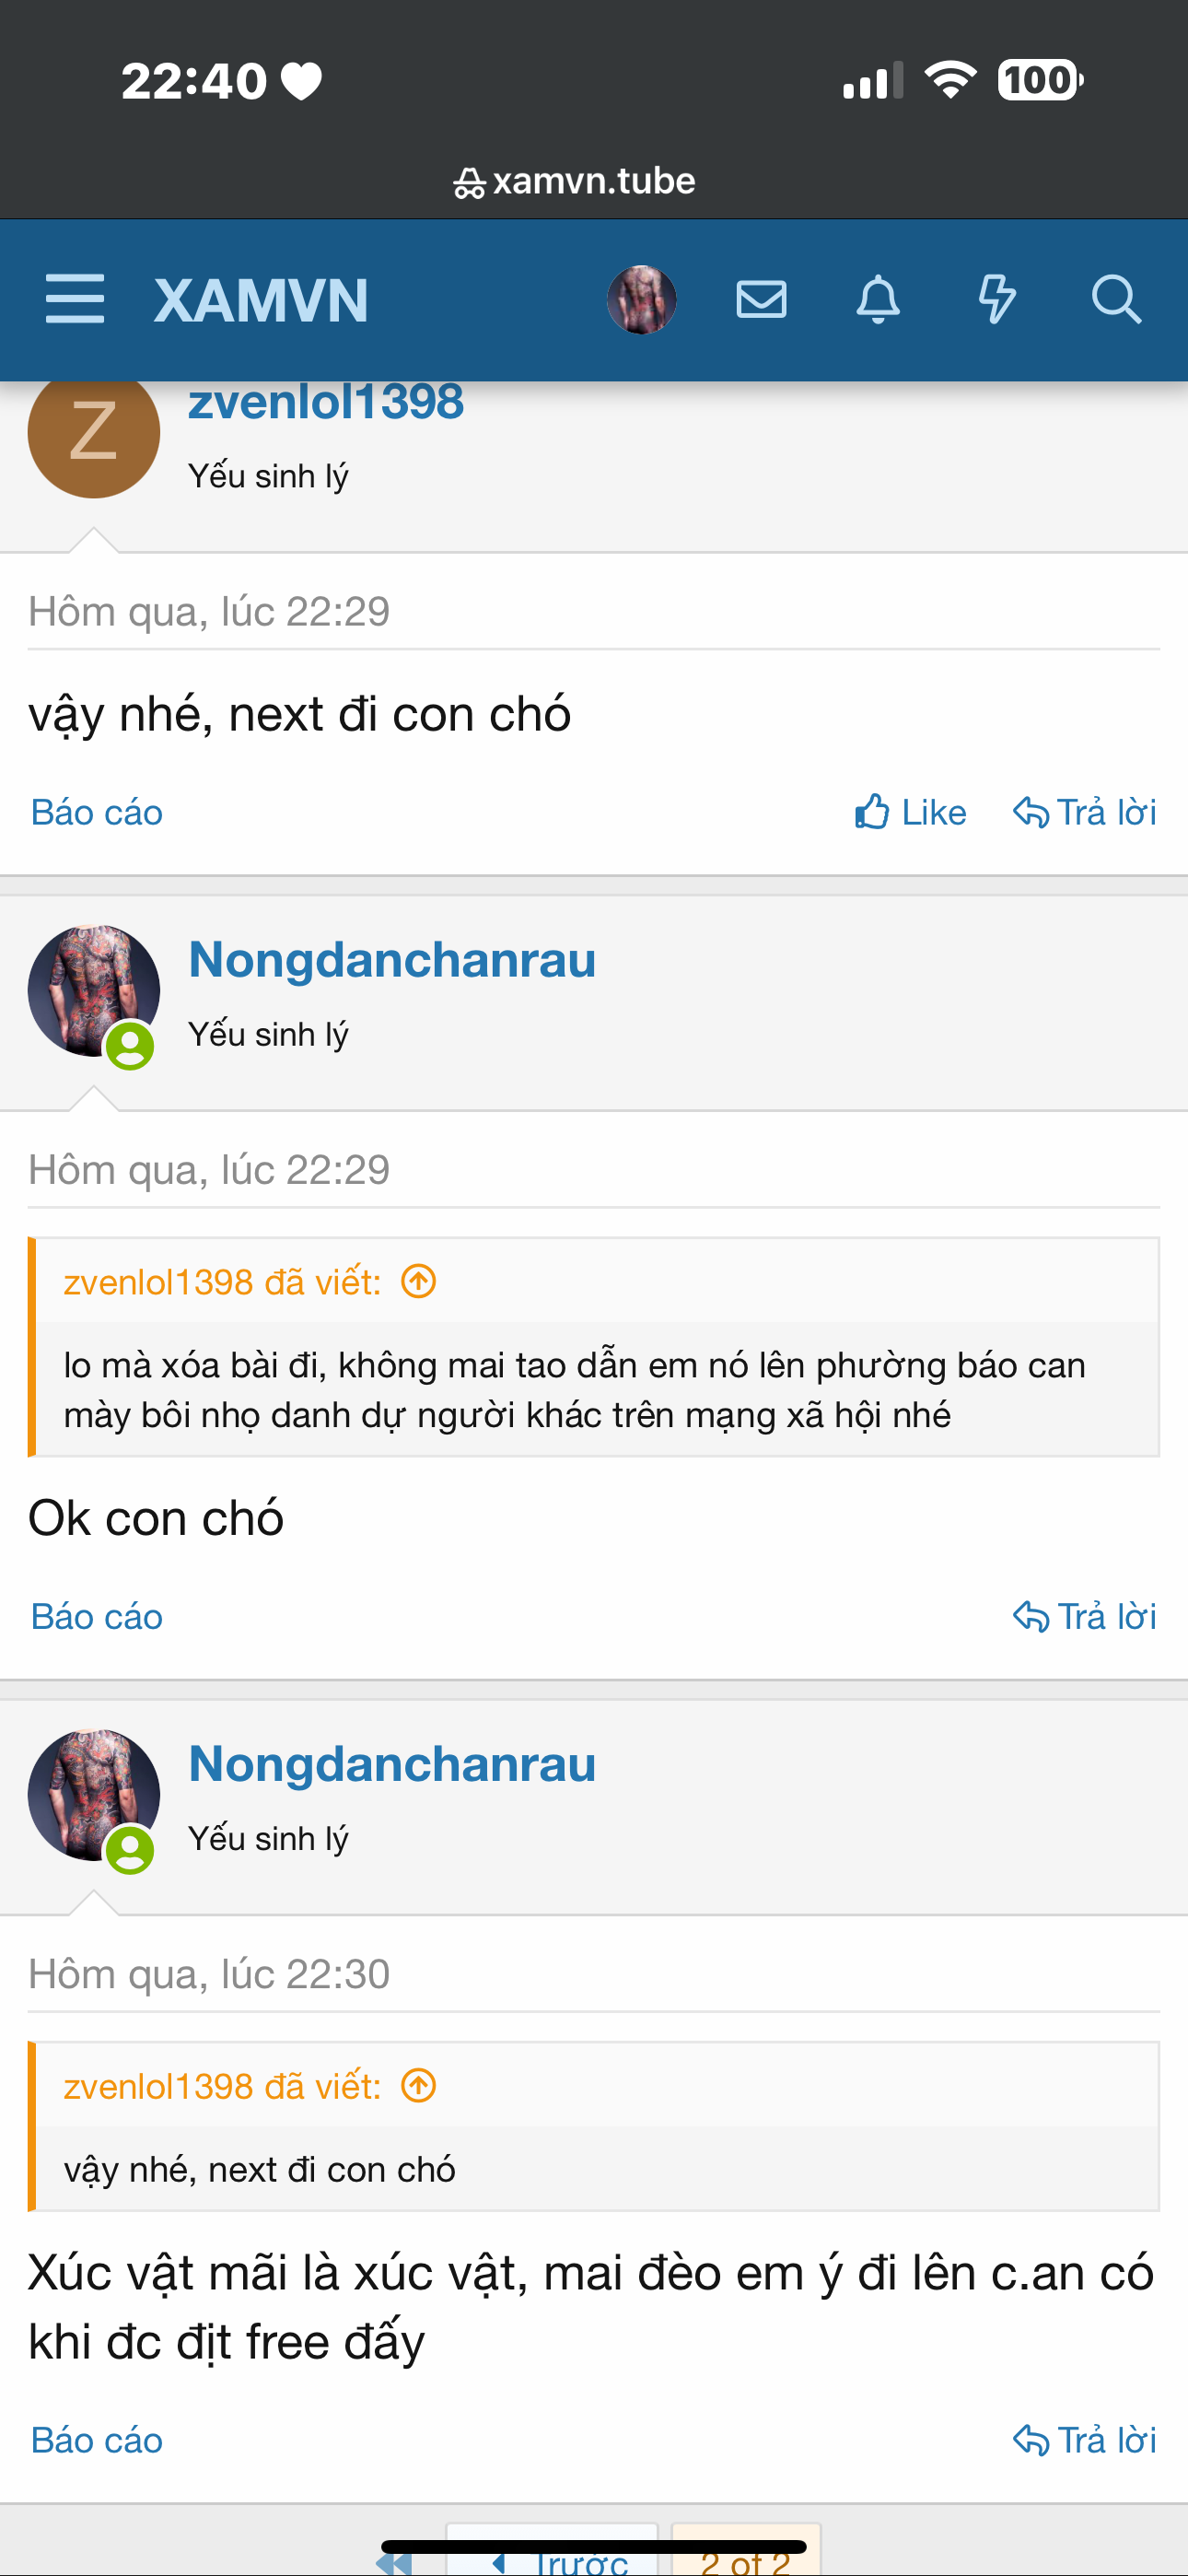Open zvenlol1398's username profile link

(326, 404)
